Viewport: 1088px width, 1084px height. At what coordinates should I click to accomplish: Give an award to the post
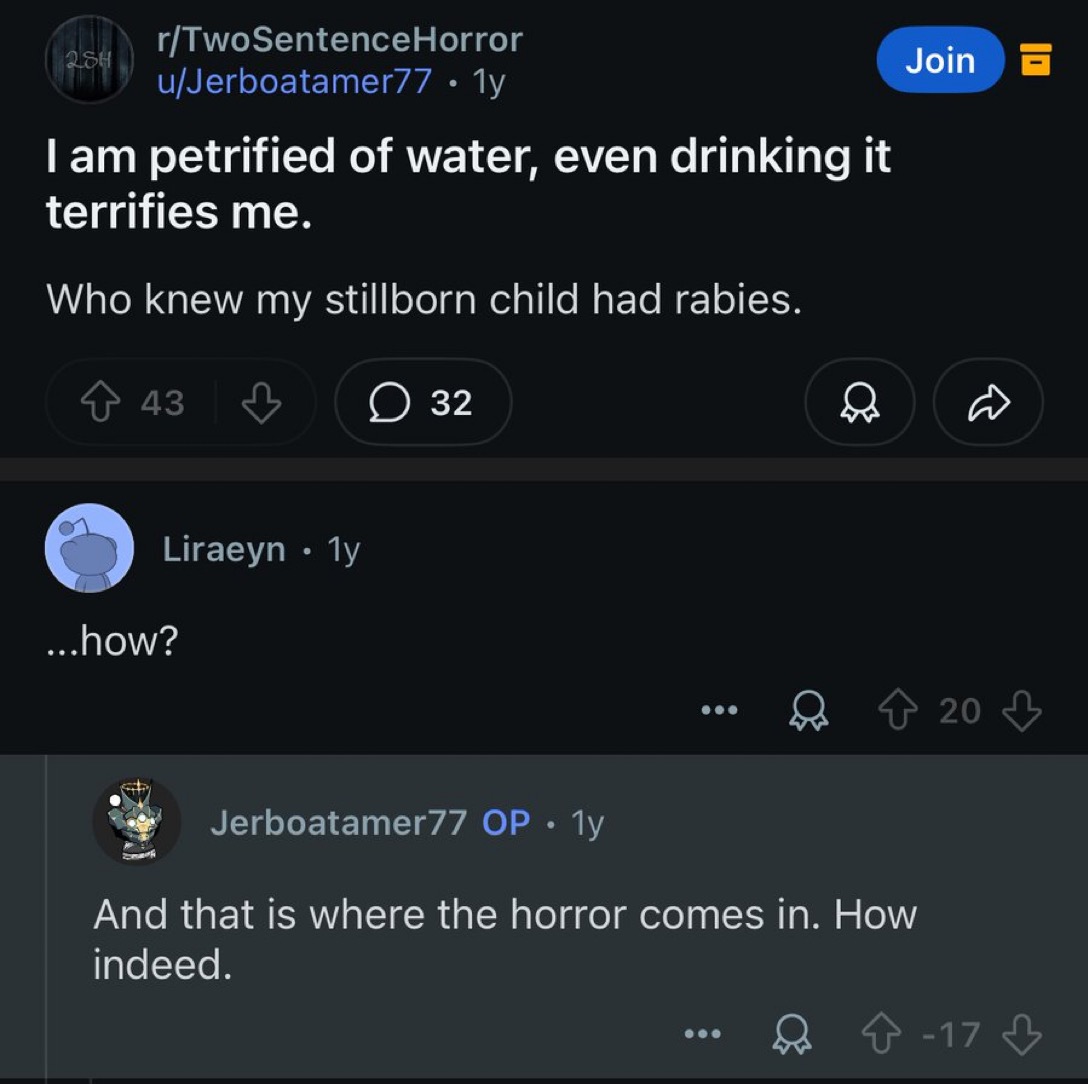[859, 402]
